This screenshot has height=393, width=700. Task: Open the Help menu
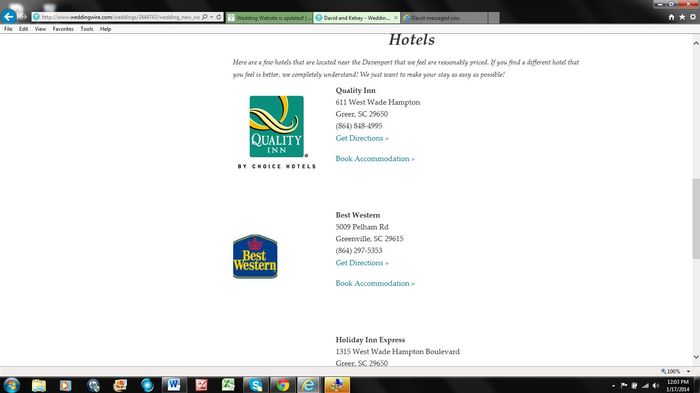coord(105,29)
